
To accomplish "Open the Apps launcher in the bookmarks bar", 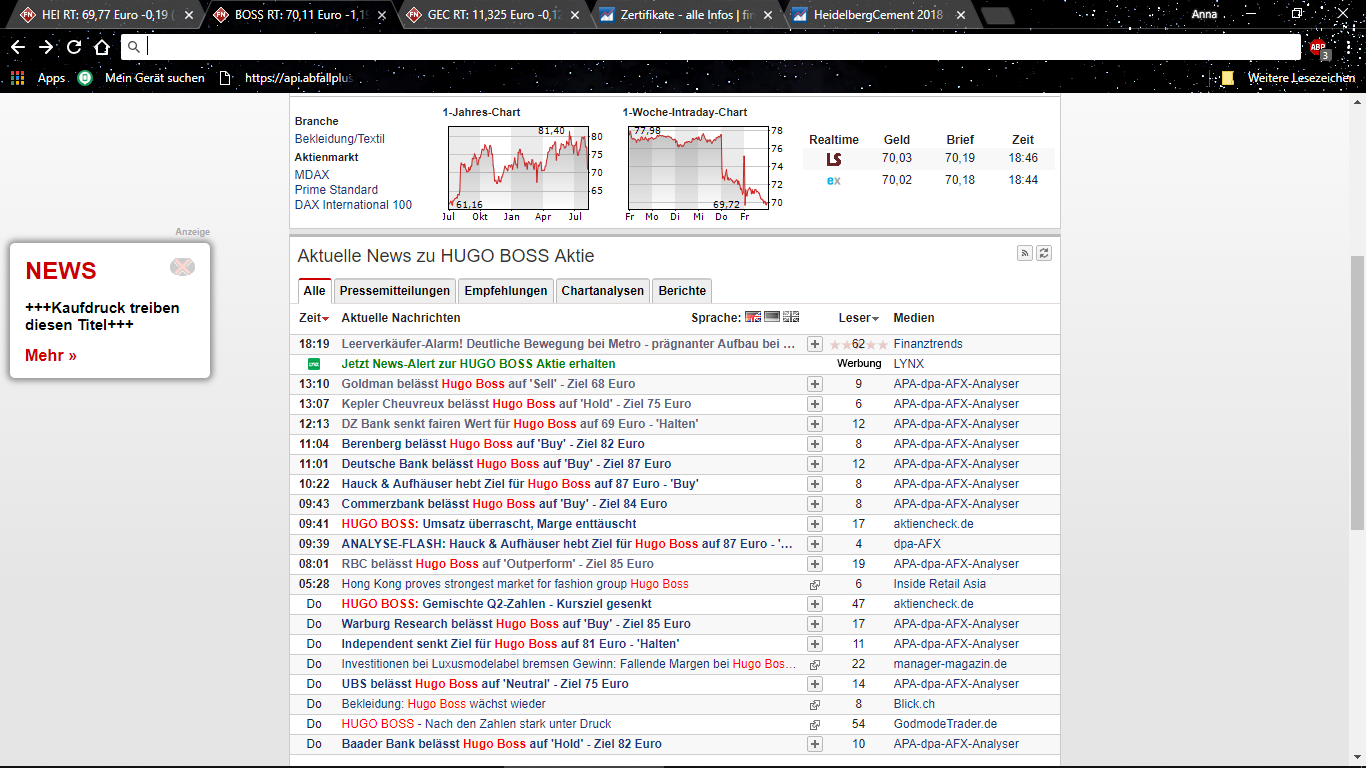I will click(16, 77).
